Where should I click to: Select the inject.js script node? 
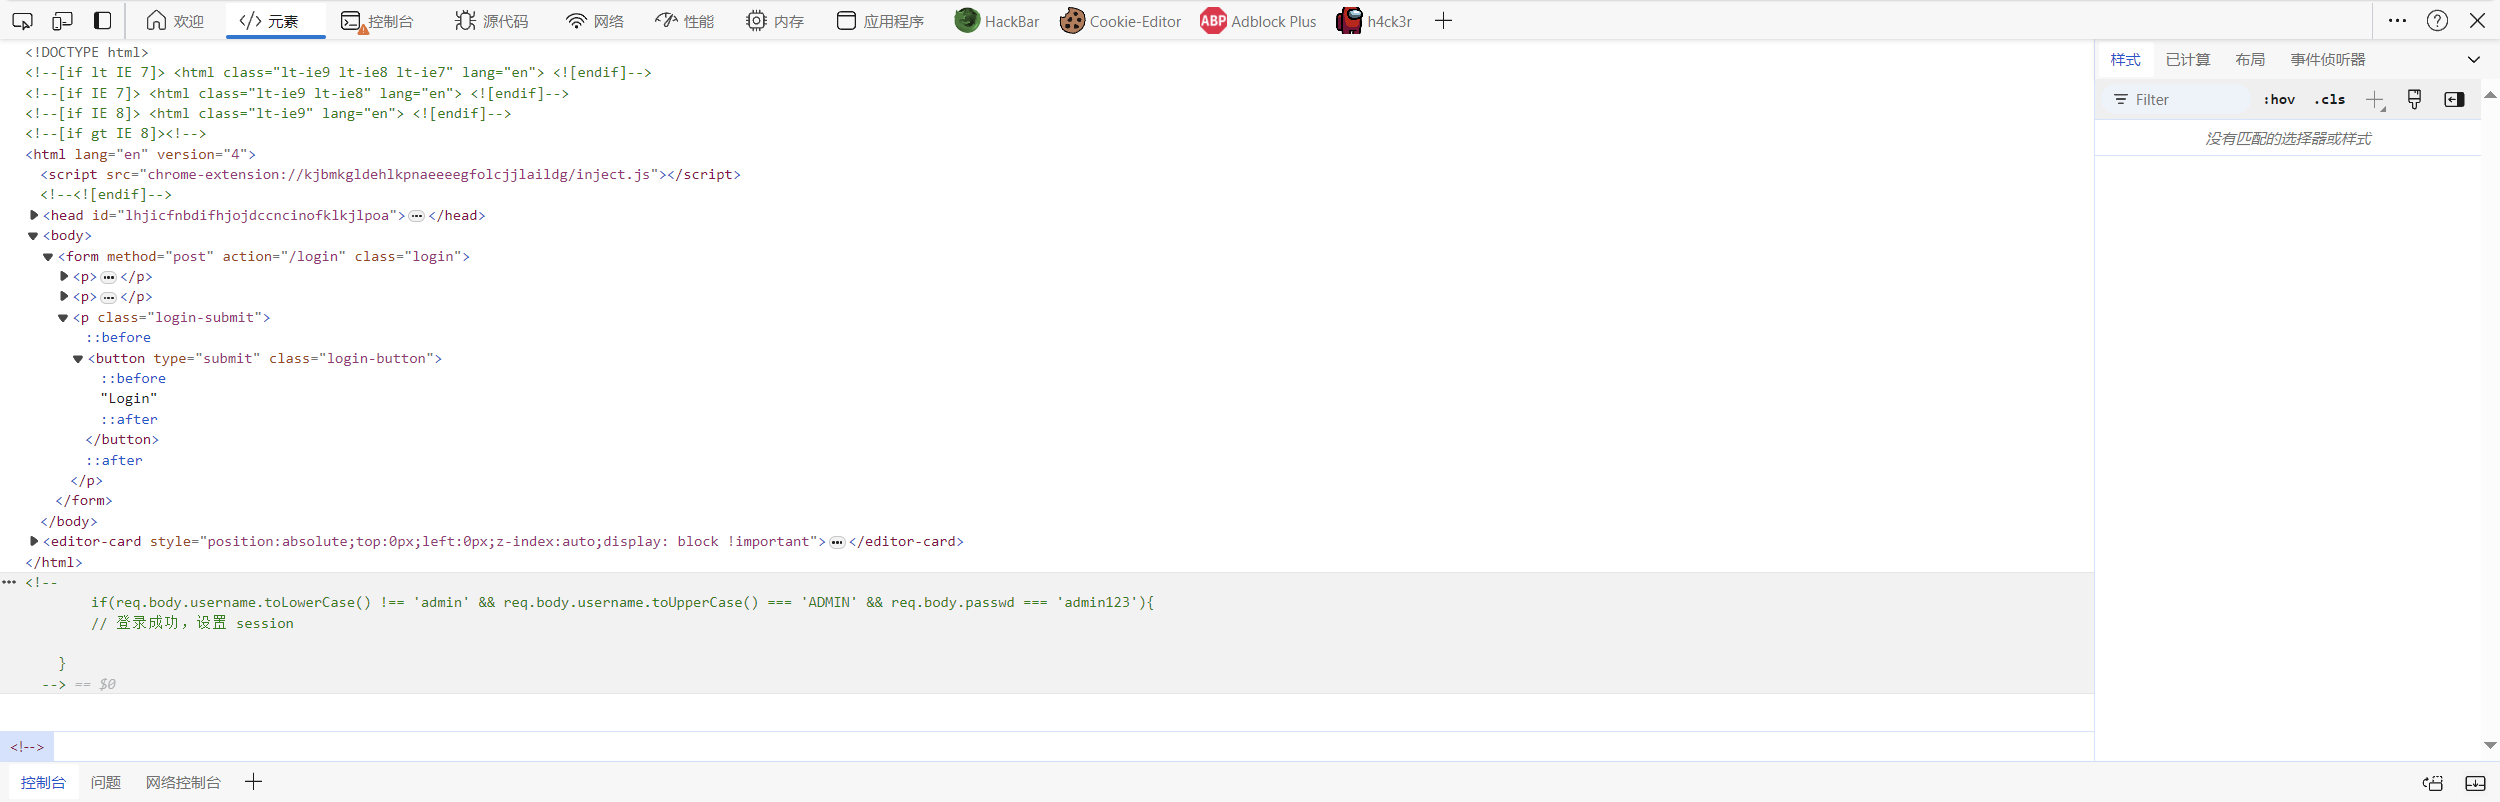(x=391, y=174)
